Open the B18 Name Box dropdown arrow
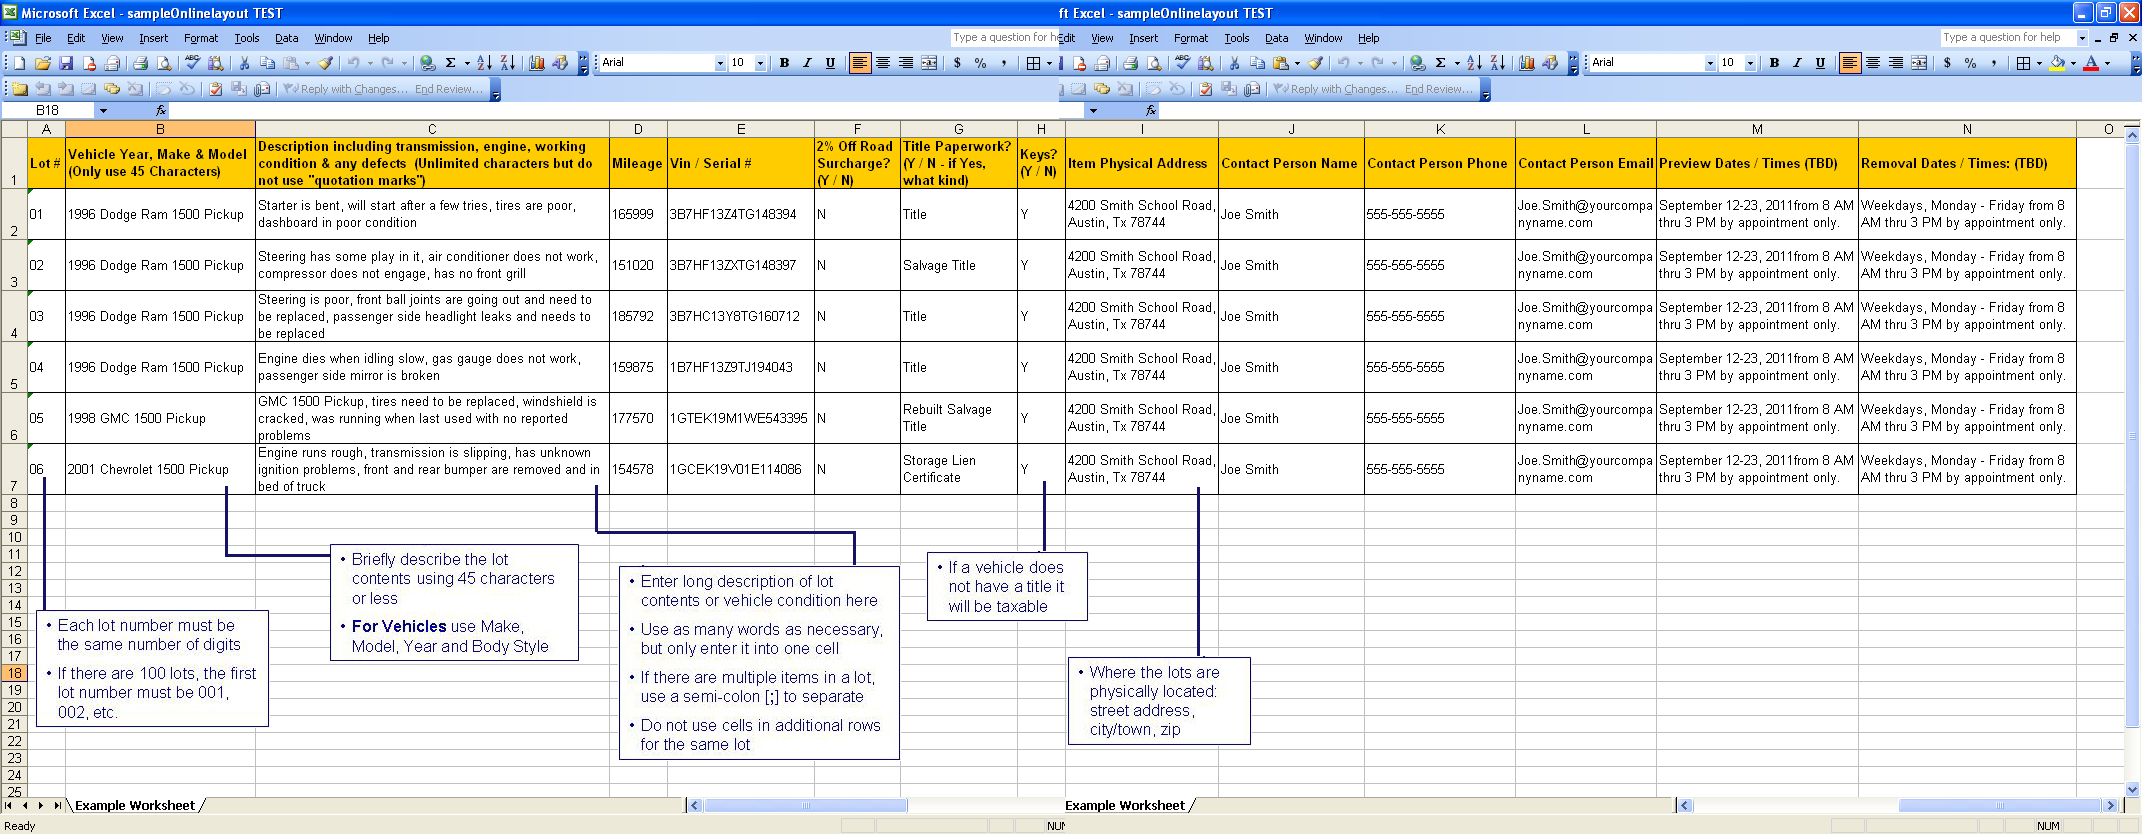Screen dimensions: 2142x834 [102, 110]
